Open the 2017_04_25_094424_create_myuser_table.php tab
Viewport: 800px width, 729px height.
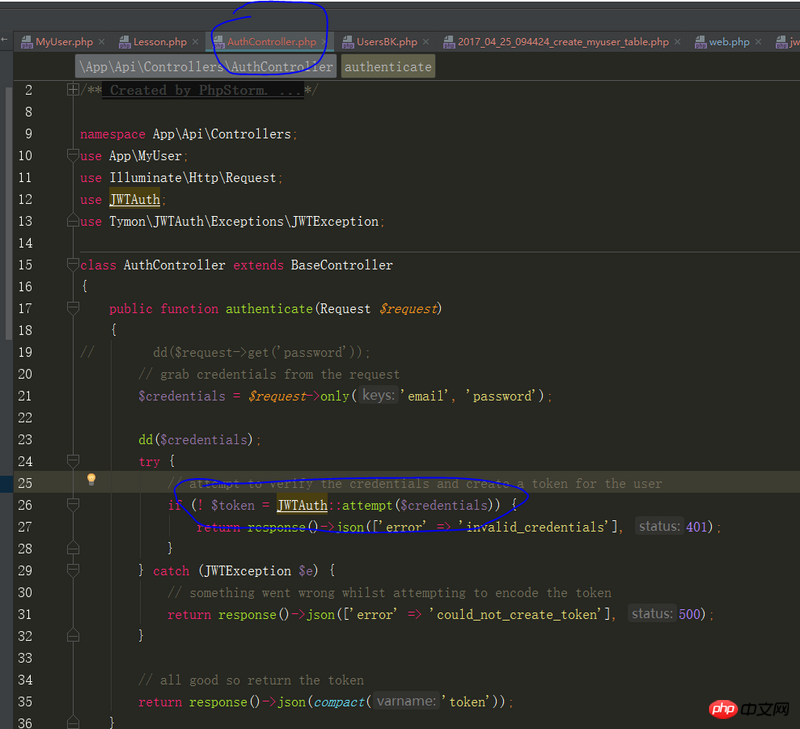(x=563, y=42)
